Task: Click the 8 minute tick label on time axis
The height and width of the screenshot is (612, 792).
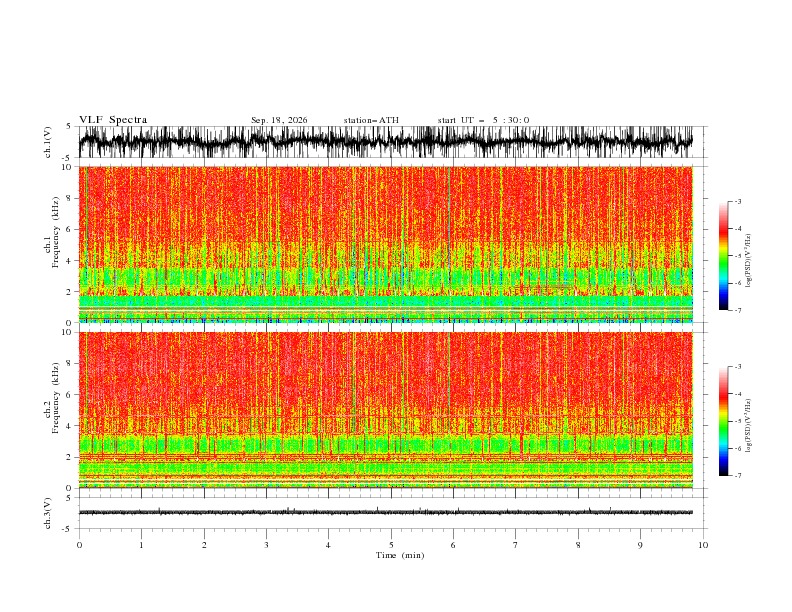Action: [578, 545]
